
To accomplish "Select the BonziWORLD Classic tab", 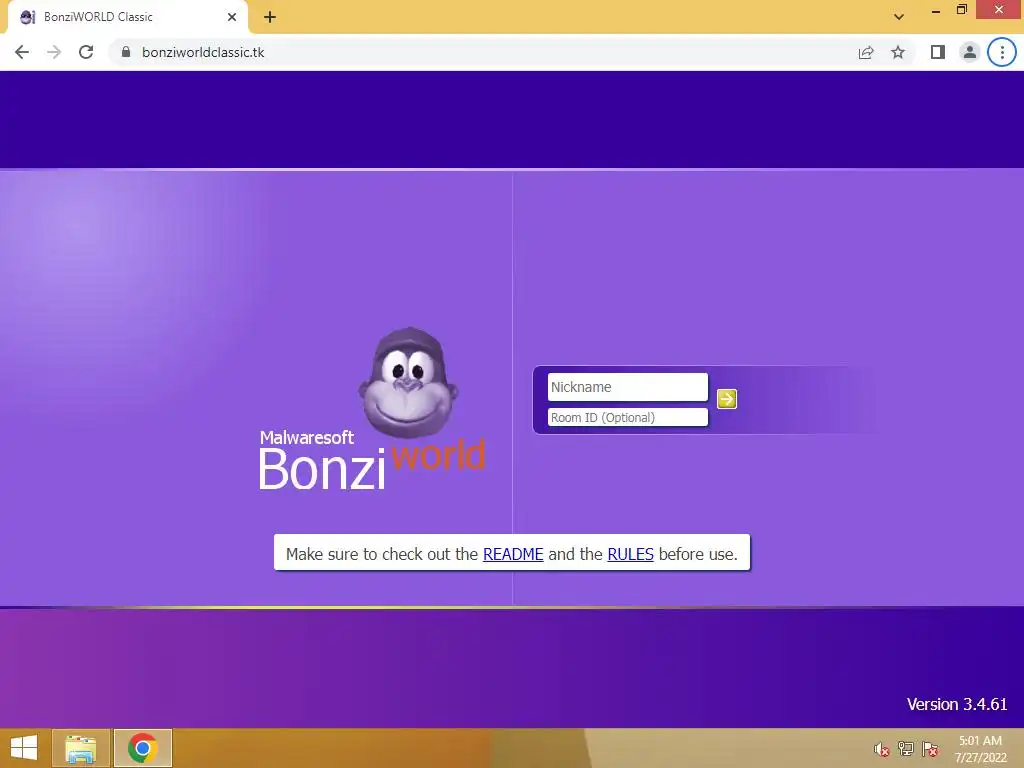I will click(128, 17).
